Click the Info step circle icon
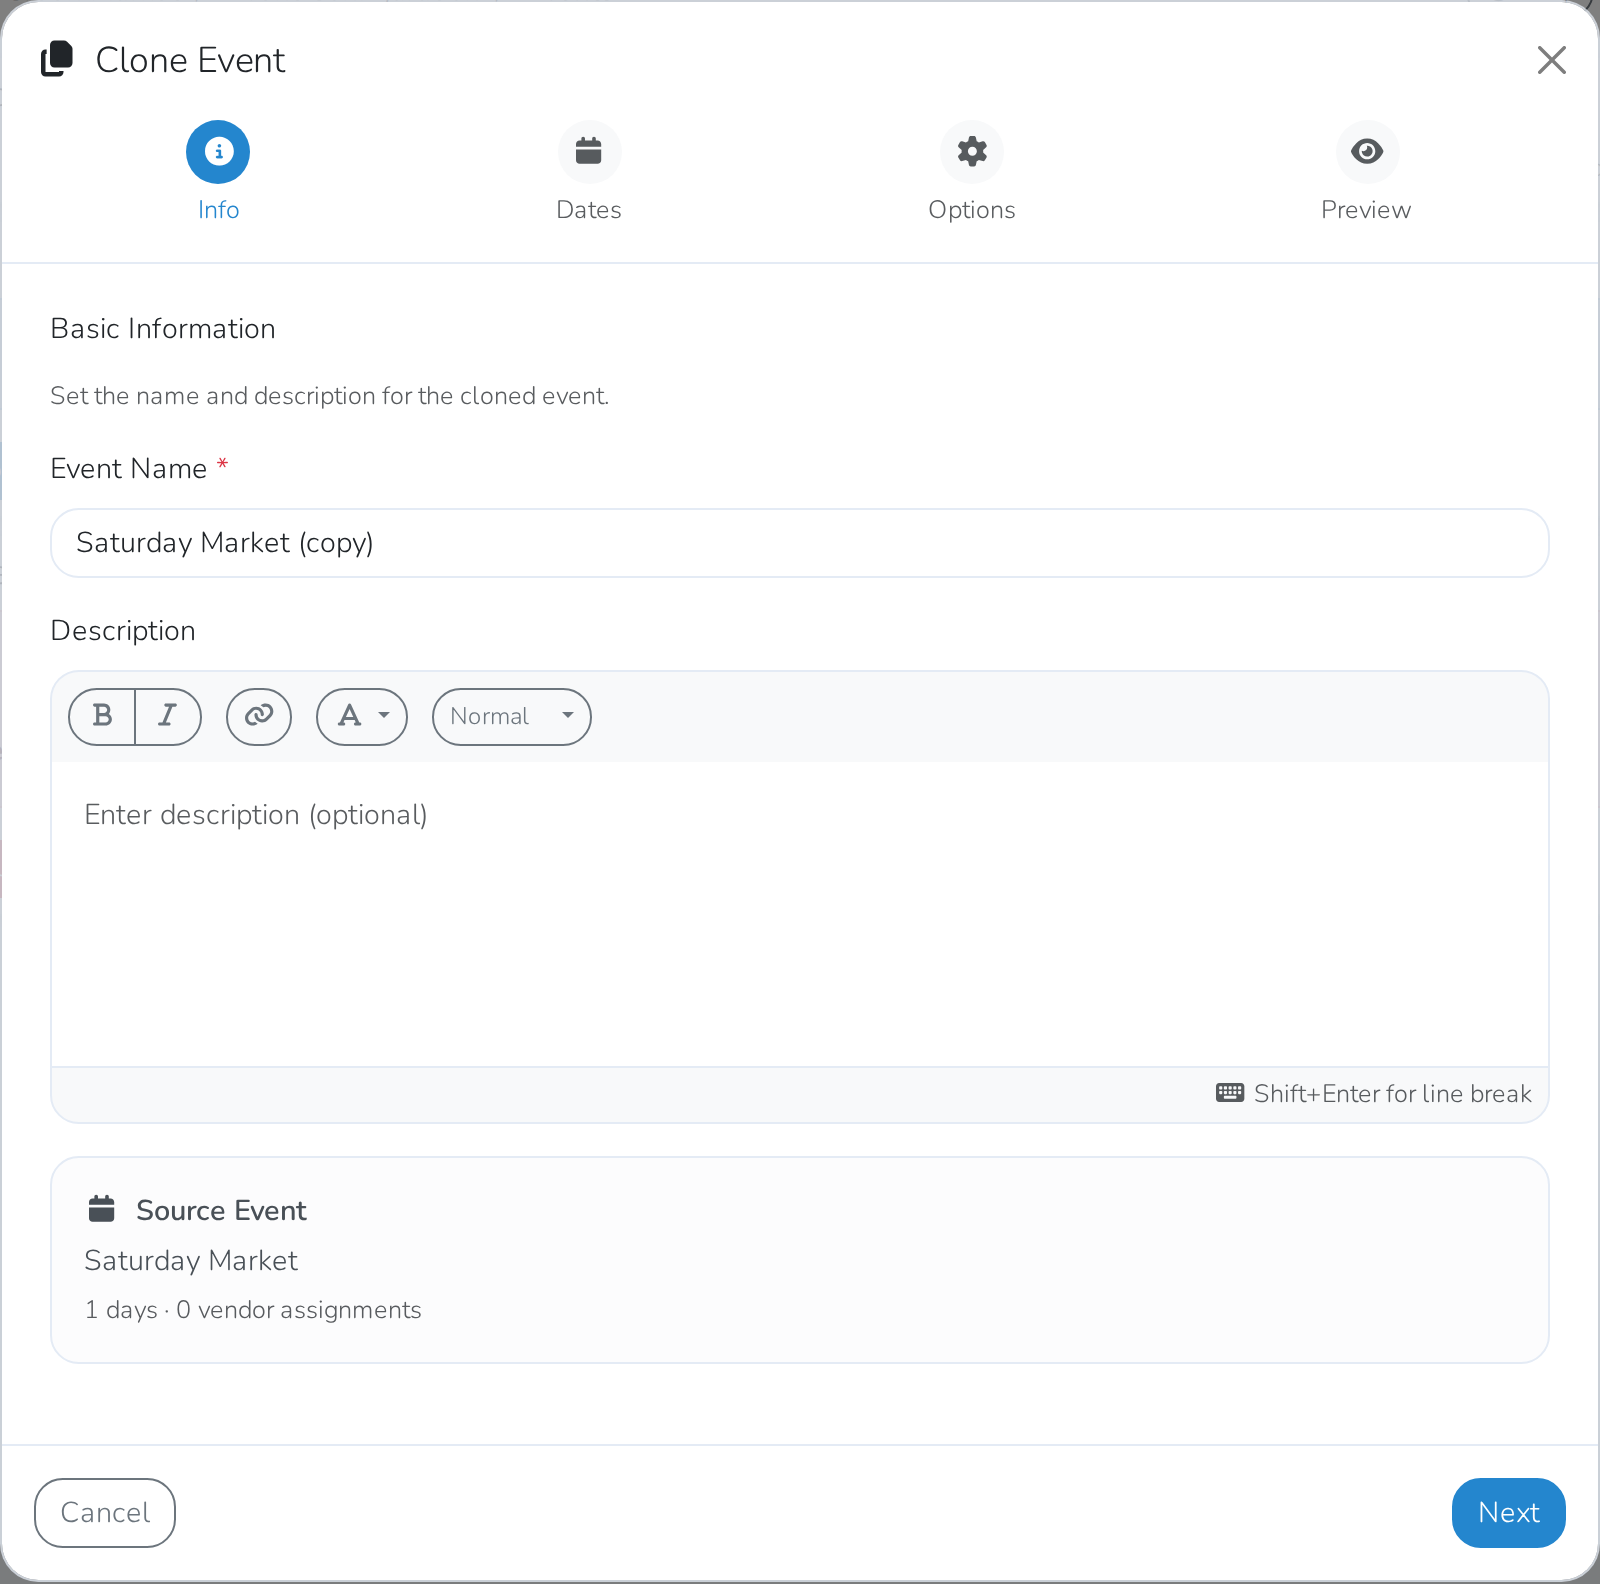The height and width of the screenshot is (1584, 1600). pyautogui.click(x=218, y=152)
